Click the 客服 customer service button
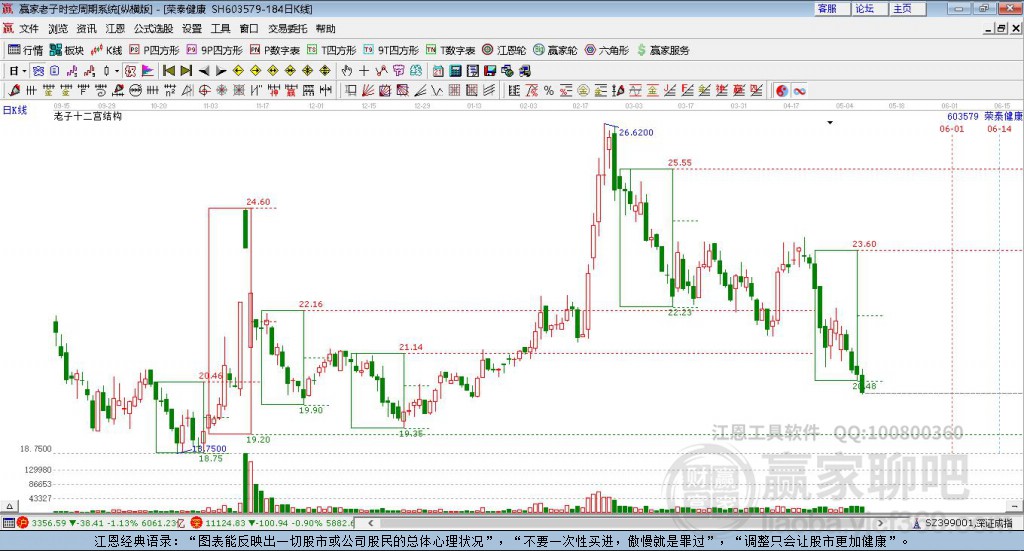Image resolution: width=1024 pixels, height=551 pixels. 832,8
